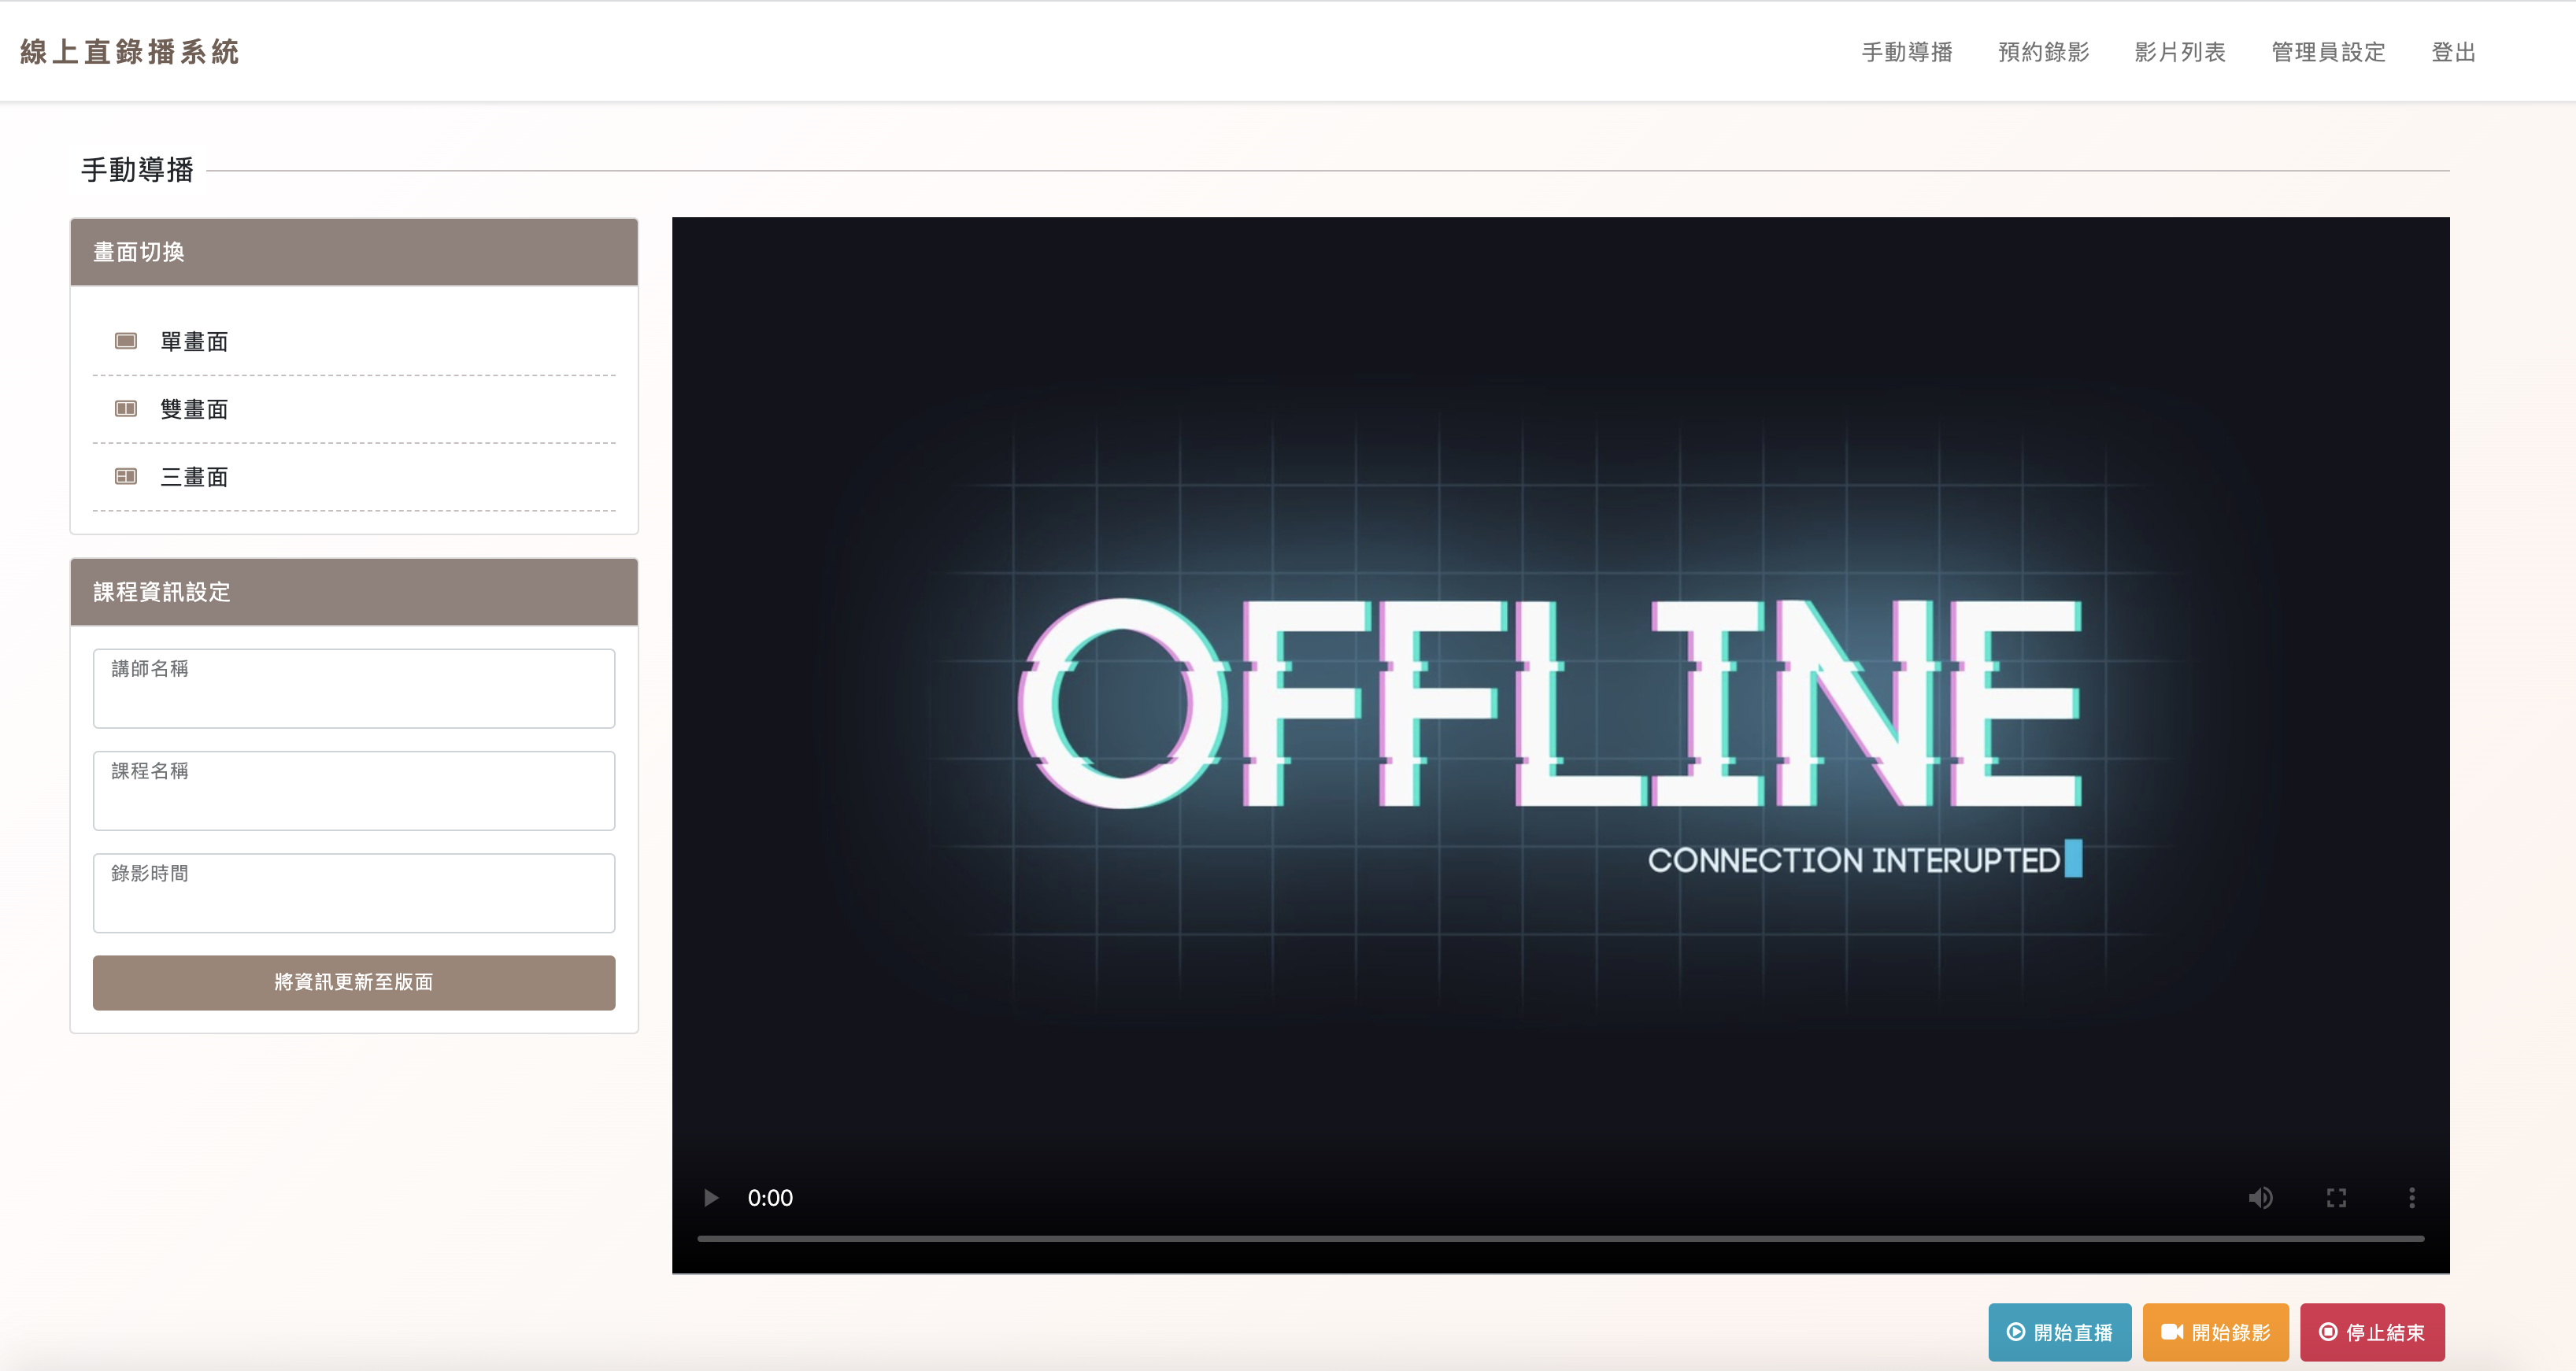Viewport: 2576px width, 1371px height.
Task: Enter fullscreen using fullscreen icon
Action: tap(2336, 1198)
